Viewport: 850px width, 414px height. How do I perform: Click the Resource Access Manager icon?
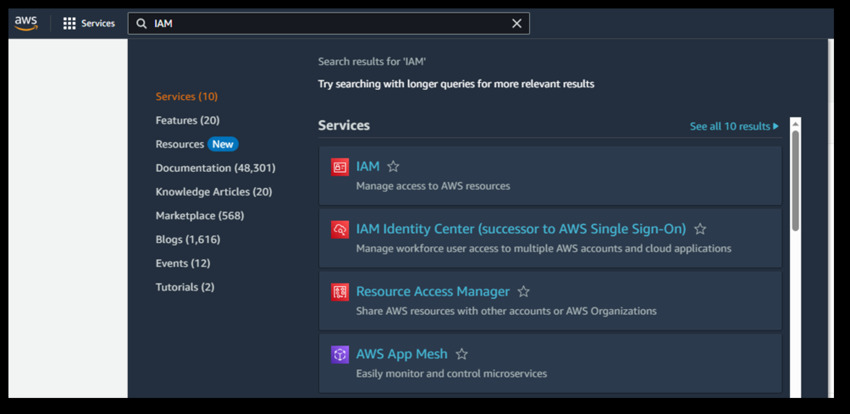pyautogui.click(x=340, y=292)
